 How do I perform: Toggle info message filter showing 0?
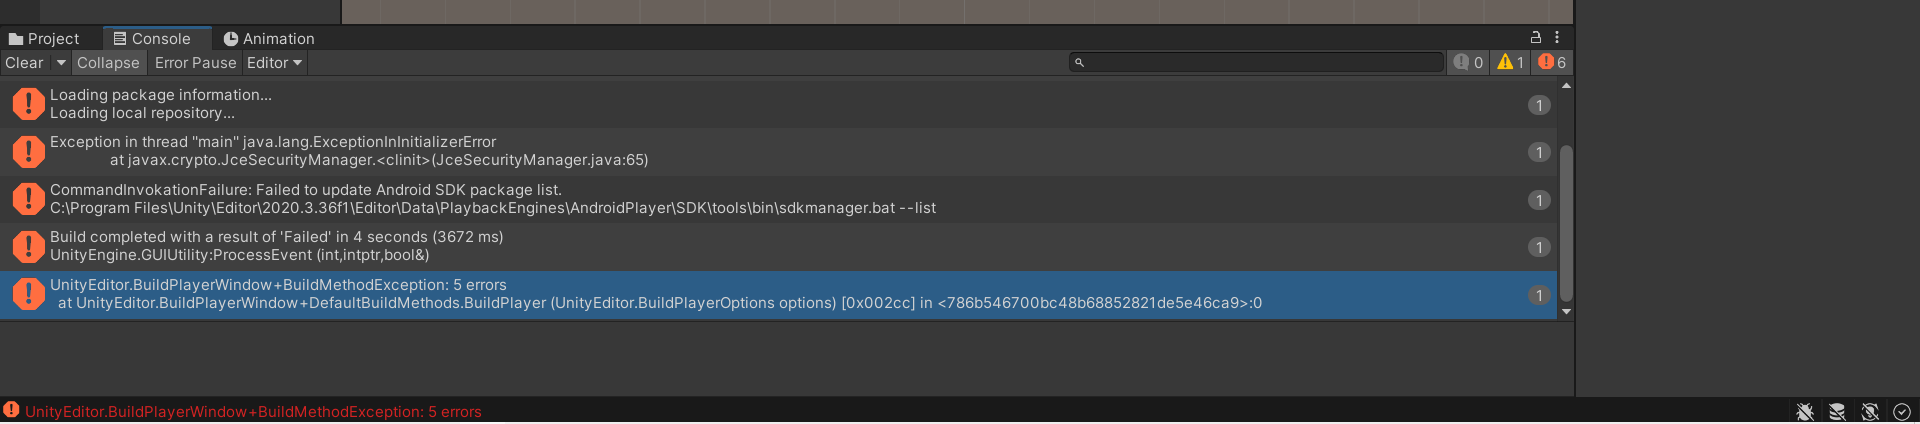click(1468, 62)
